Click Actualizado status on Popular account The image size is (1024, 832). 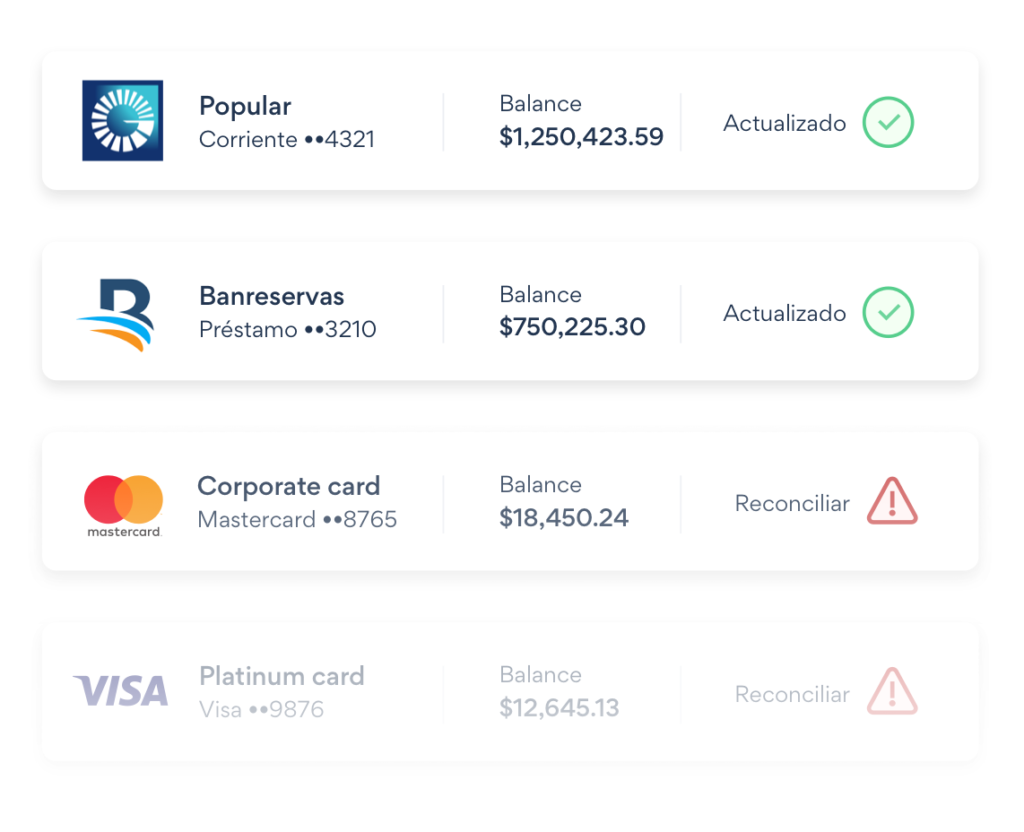tap(784, 124)
